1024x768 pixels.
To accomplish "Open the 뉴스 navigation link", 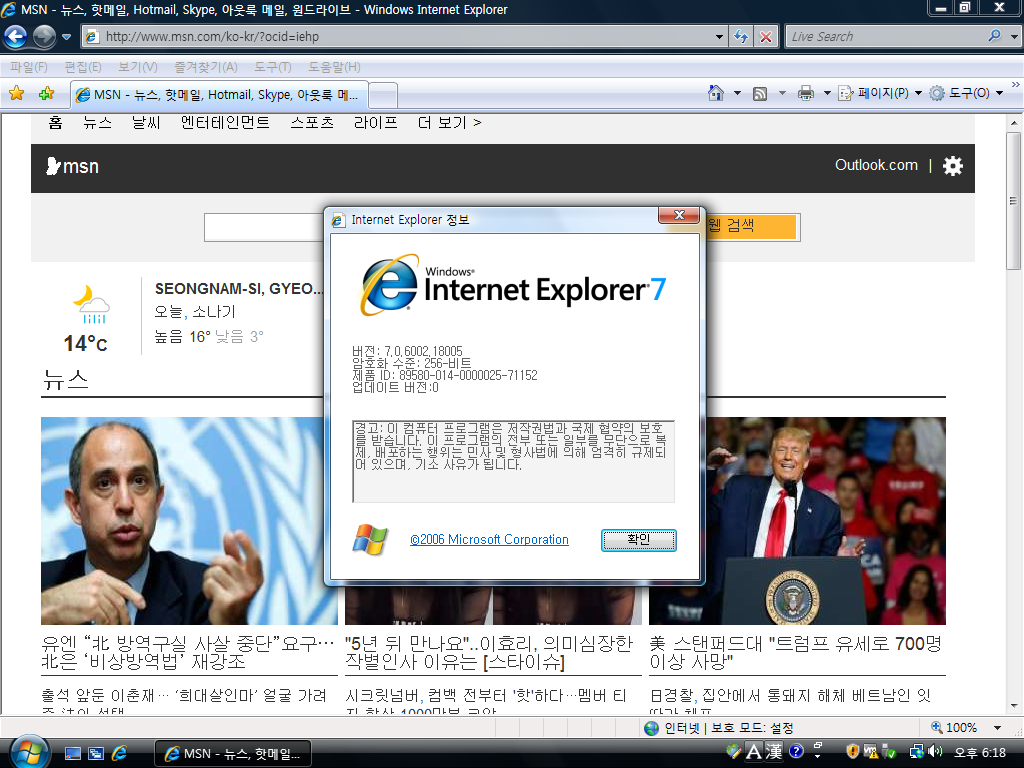I will pos(97,123).
